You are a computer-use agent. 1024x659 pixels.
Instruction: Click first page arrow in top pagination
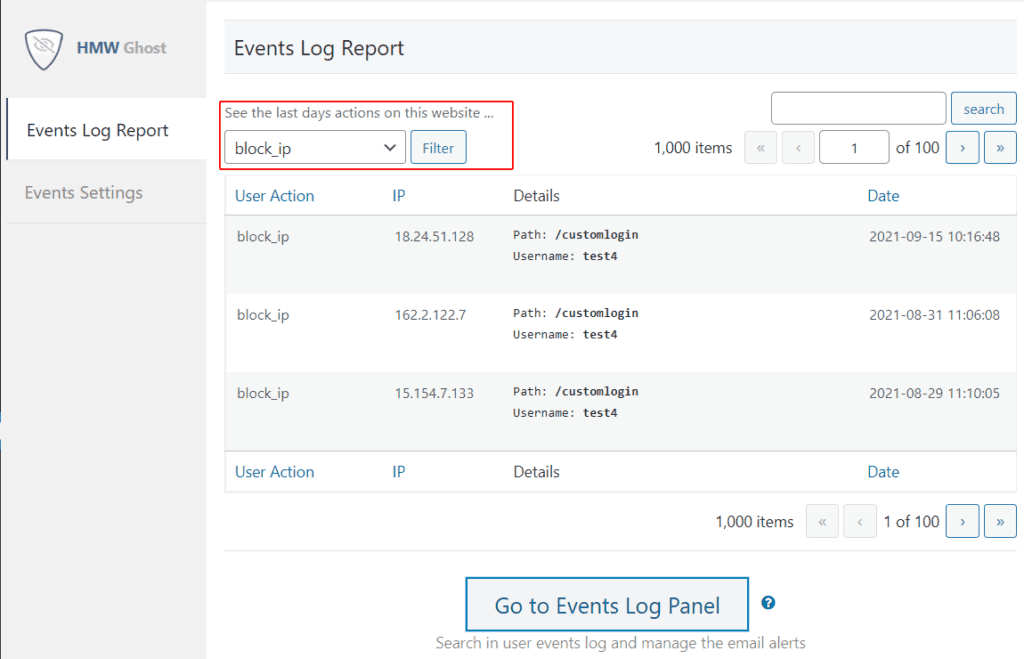(x=761, y=147)
